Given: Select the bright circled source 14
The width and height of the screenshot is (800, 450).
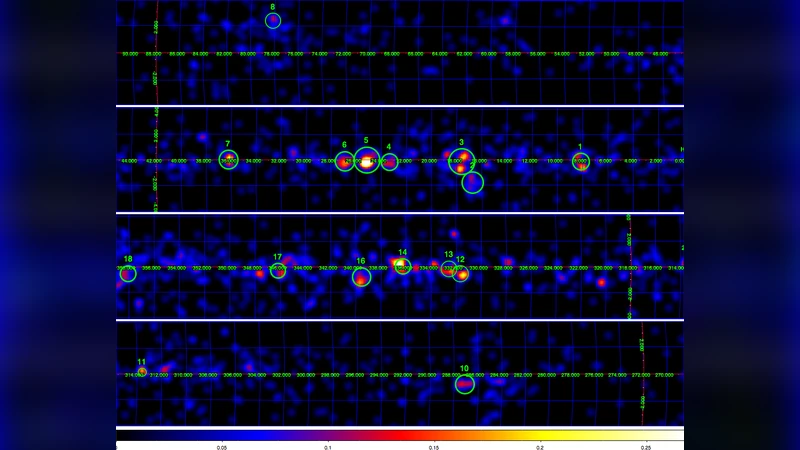Looking at the screenshot, I should [x=403, y=266].
